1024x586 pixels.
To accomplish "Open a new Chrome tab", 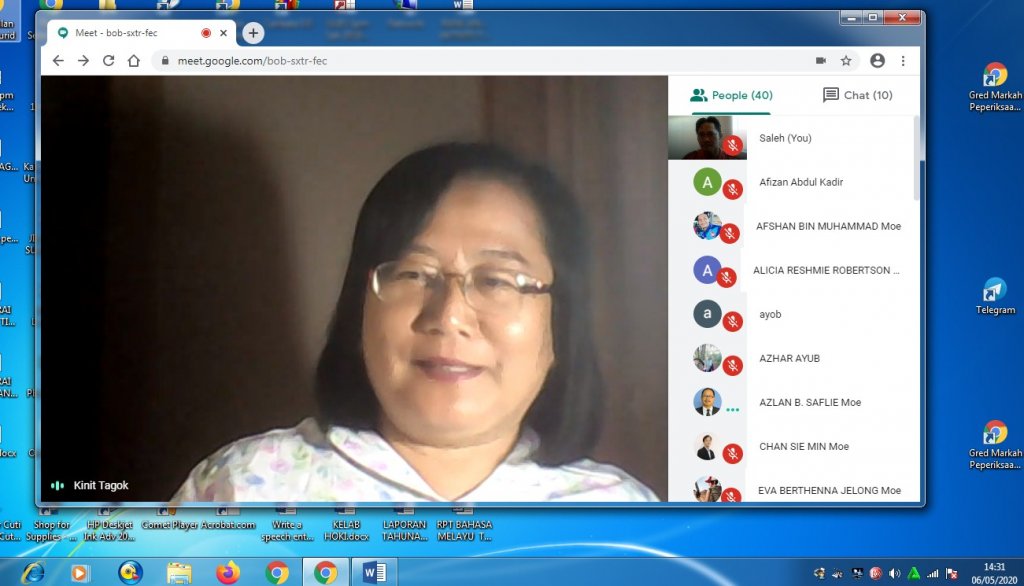I will (x=253, y=33).
